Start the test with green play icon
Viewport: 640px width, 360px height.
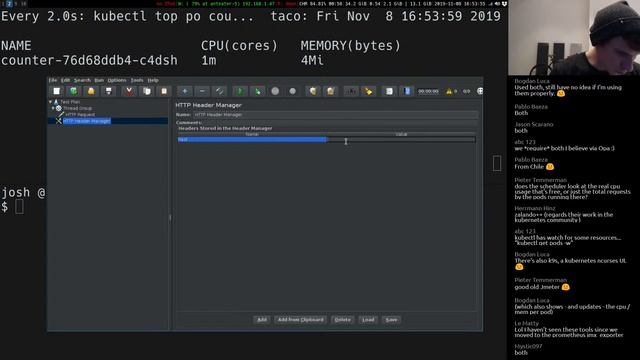[x=240, y=91]
